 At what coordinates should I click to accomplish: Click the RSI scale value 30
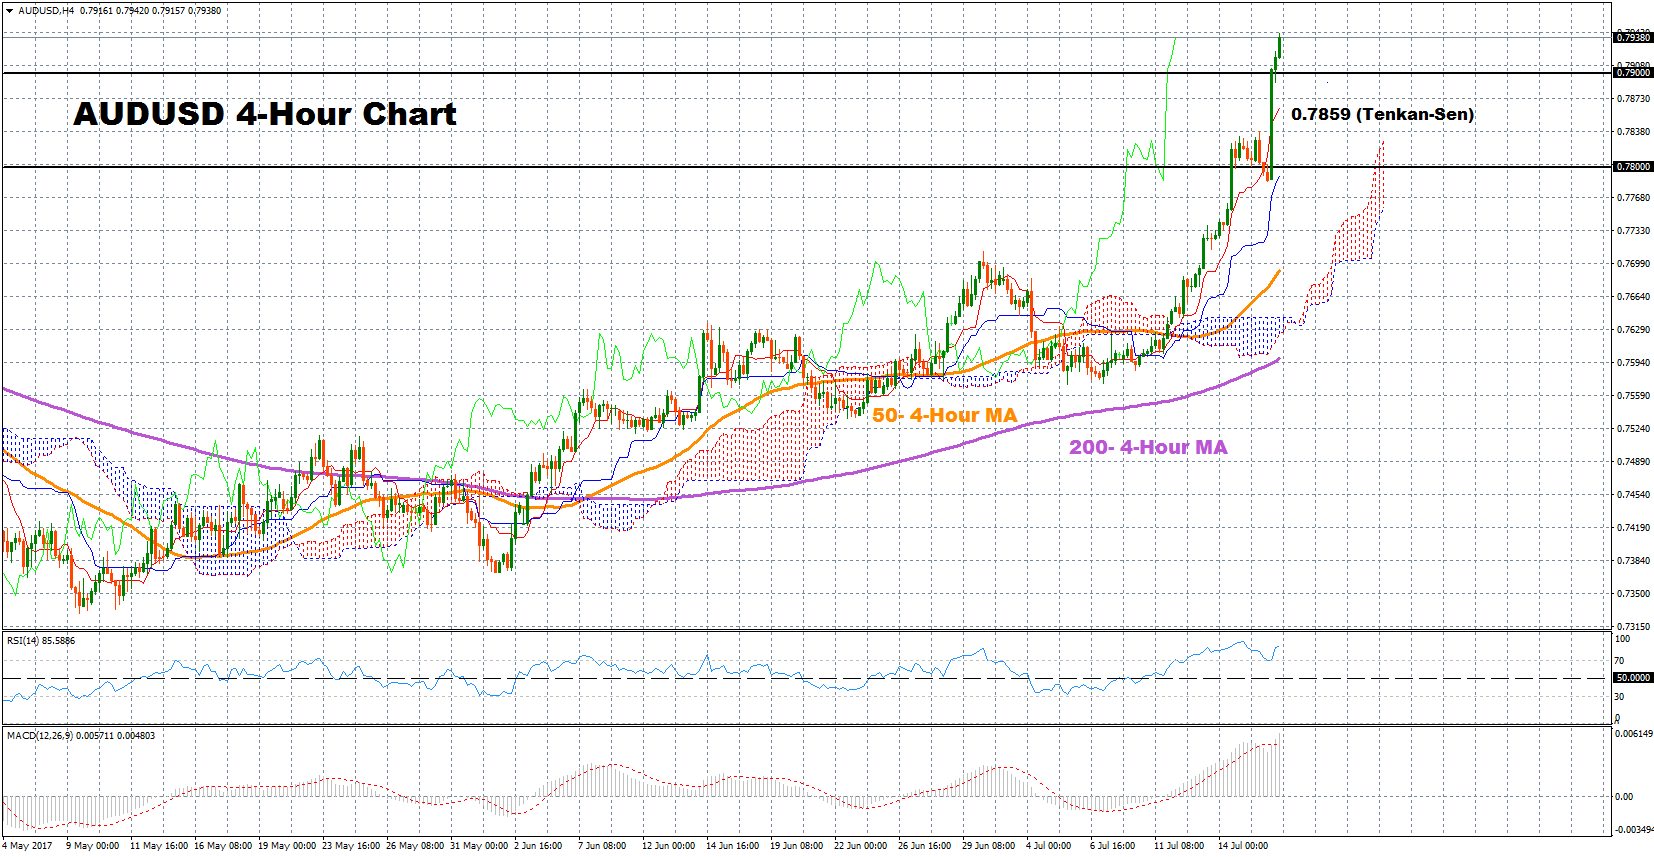1621,697
